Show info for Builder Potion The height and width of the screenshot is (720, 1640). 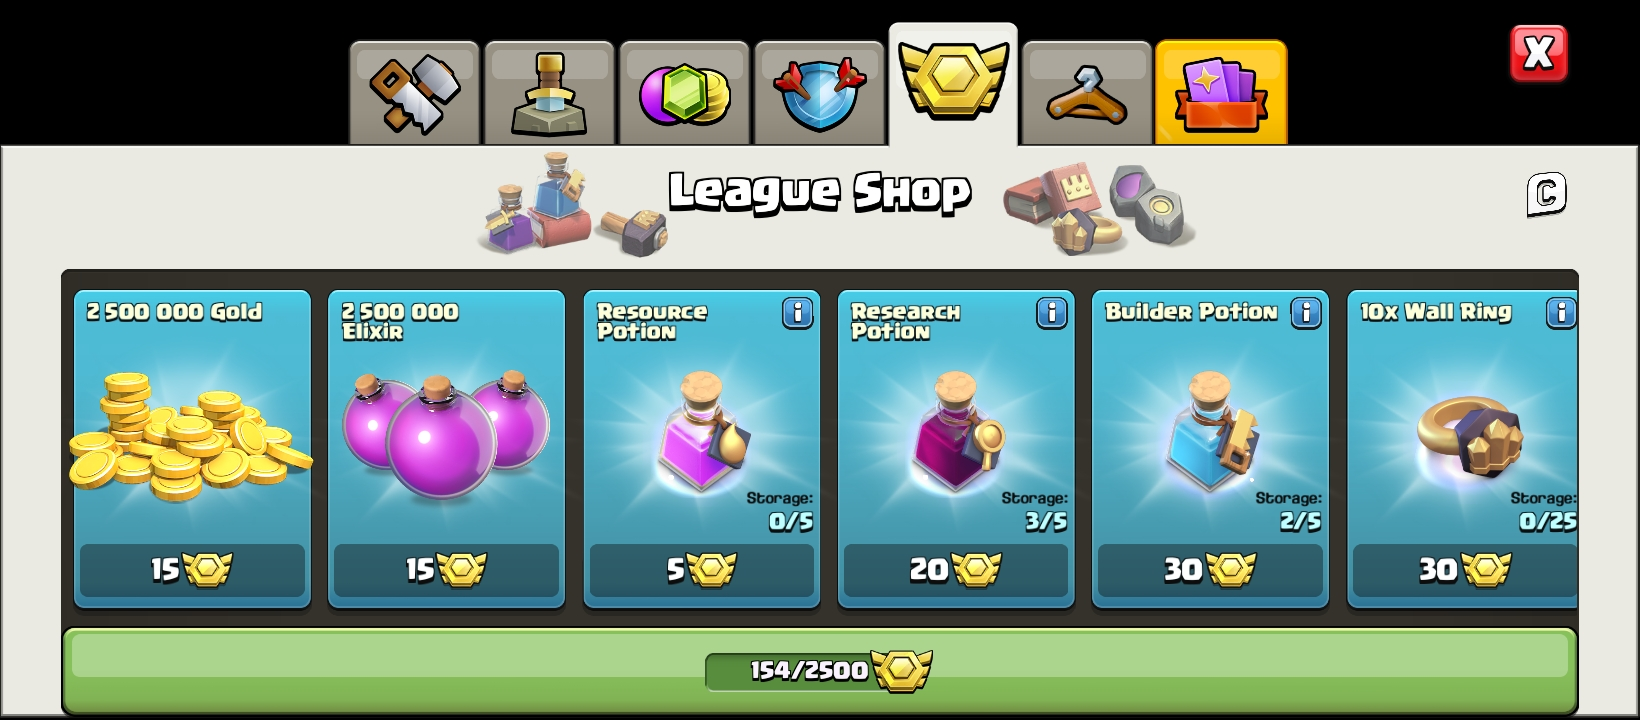click(x=1305, y=313)
